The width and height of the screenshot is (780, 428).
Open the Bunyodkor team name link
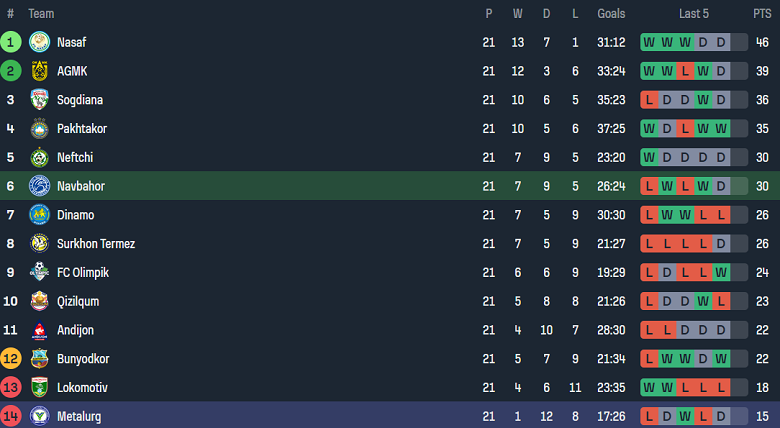83,359
